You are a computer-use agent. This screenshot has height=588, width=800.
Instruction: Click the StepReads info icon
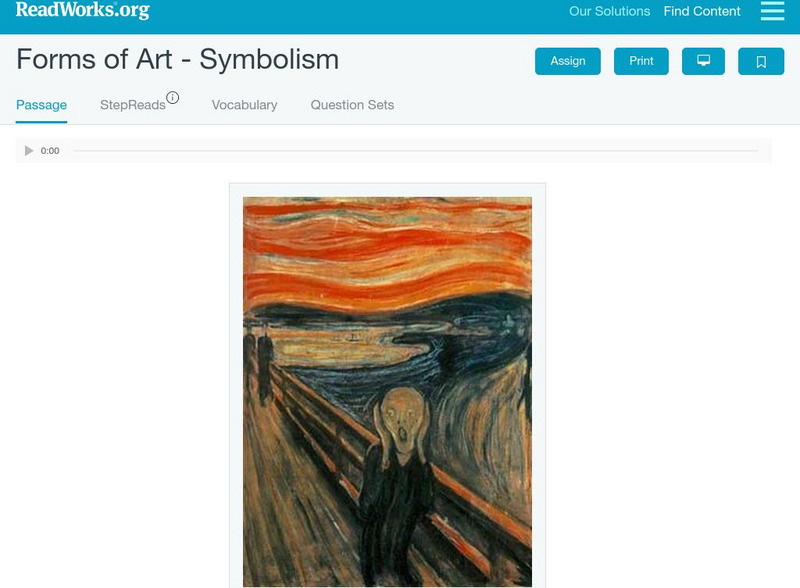[172, 97]
